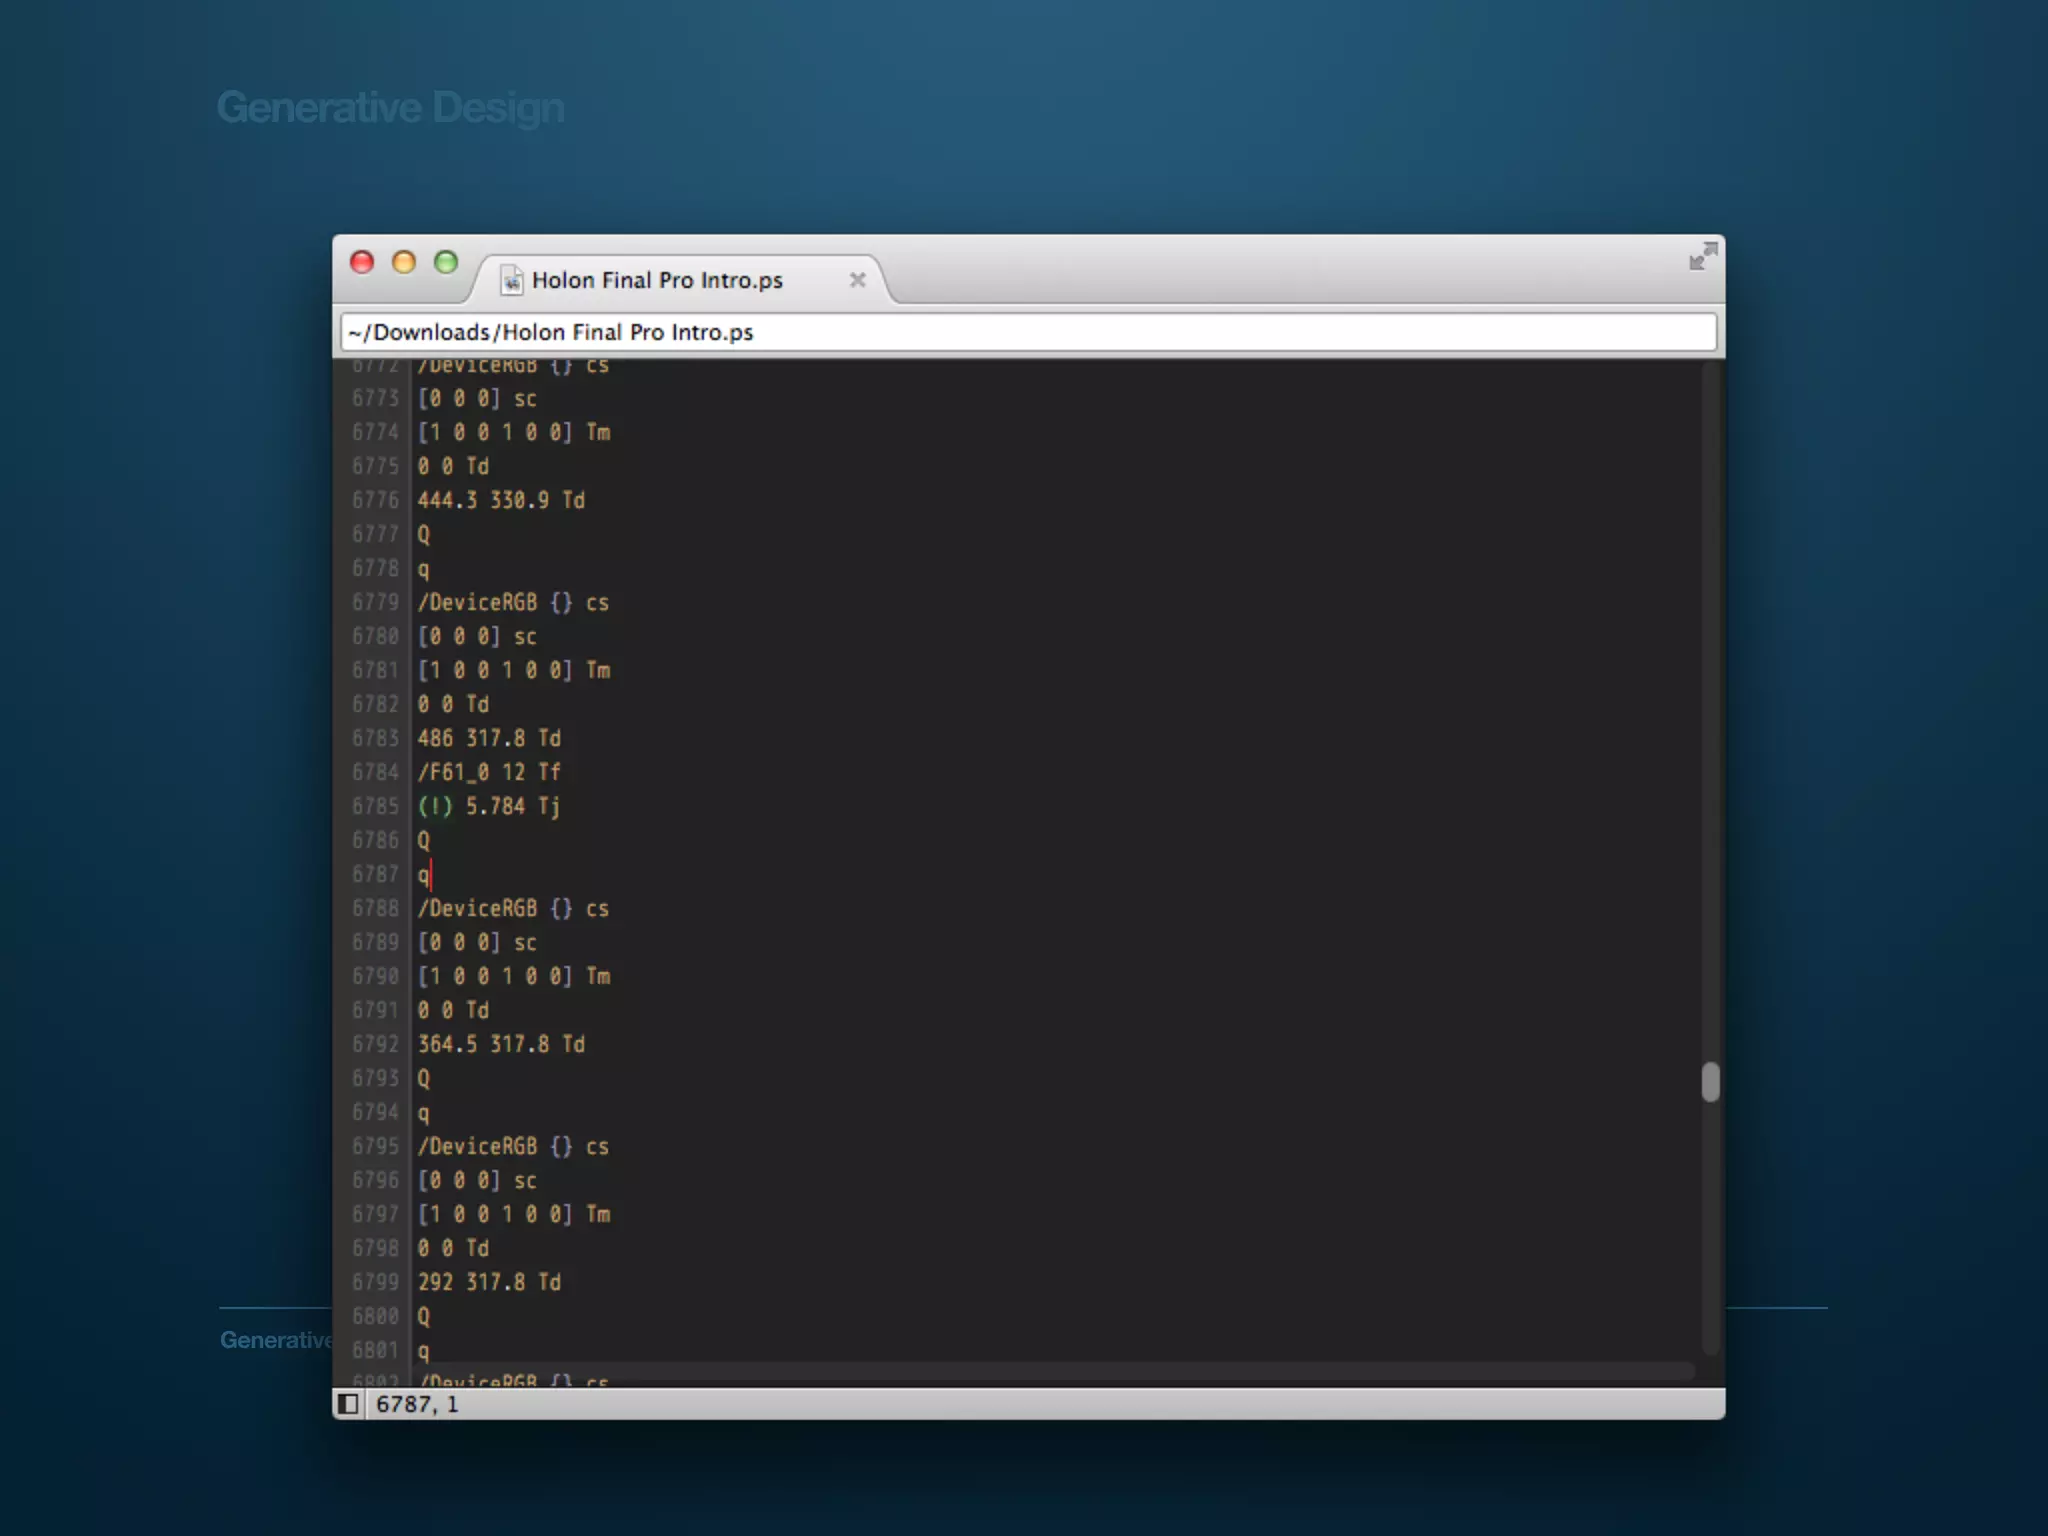Click the file icon on the Holon tab
The image size is (2048, 1536).
tap(511, 281)
